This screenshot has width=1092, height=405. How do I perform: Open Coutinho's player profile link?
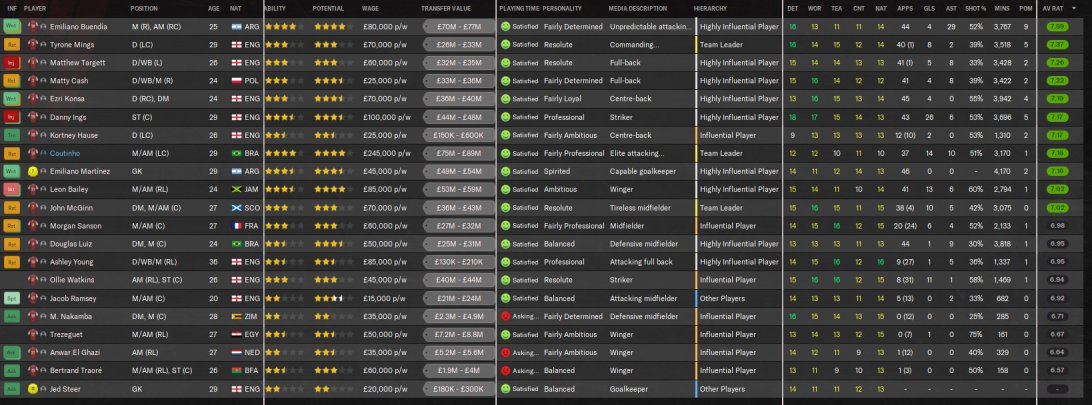pyautogui.click(x=64, y=153)
